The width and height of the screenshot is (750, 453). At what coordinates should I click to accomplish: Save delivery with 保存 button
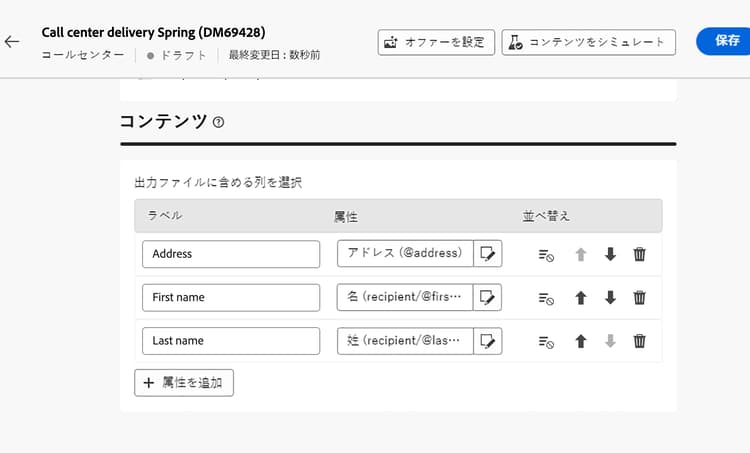point(723,41)
